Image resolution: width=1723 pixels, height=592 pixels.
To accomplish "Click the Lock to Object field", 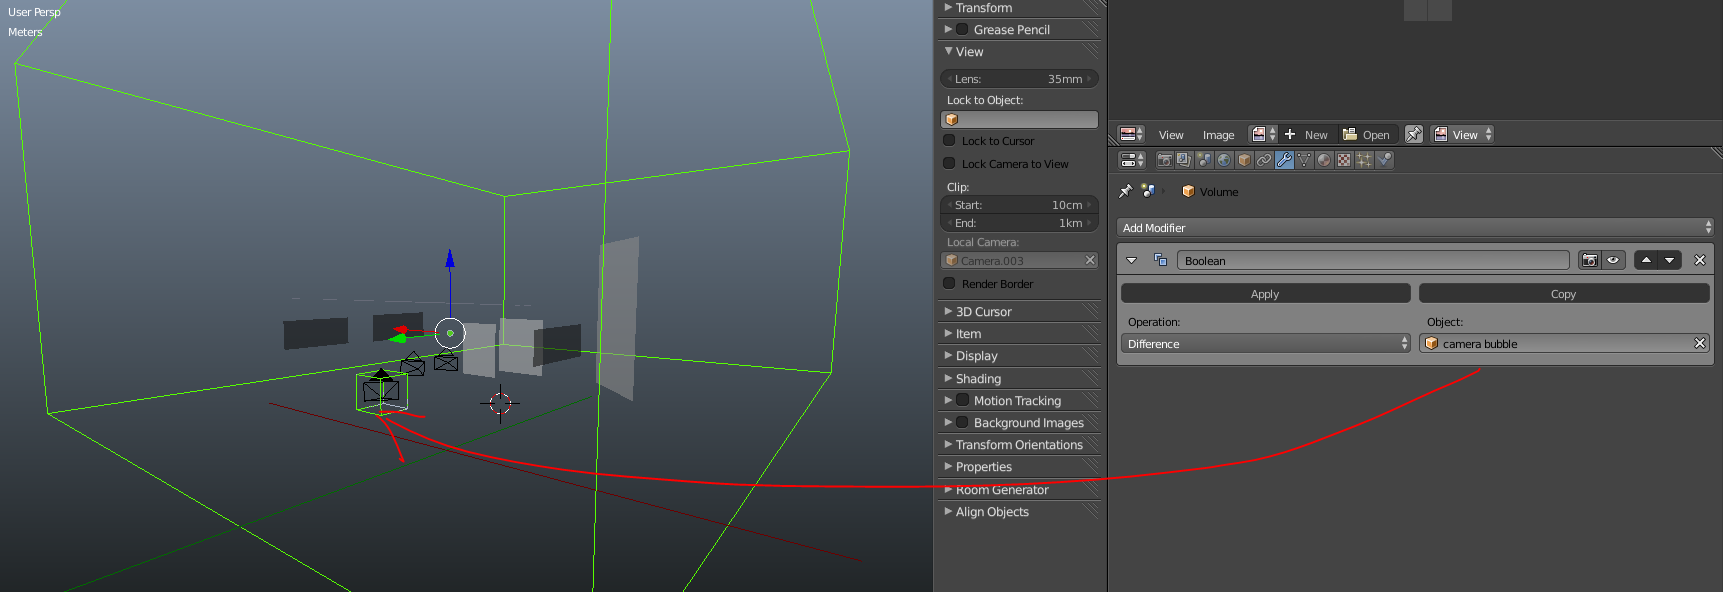I will [1019, 119].
